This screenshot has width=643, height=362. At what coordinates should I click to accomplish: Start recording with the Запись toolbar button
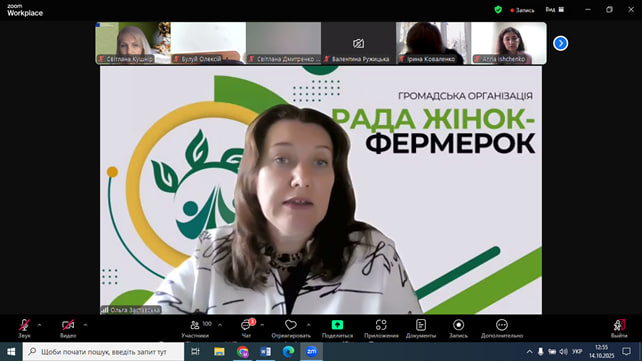pos(458,328)
